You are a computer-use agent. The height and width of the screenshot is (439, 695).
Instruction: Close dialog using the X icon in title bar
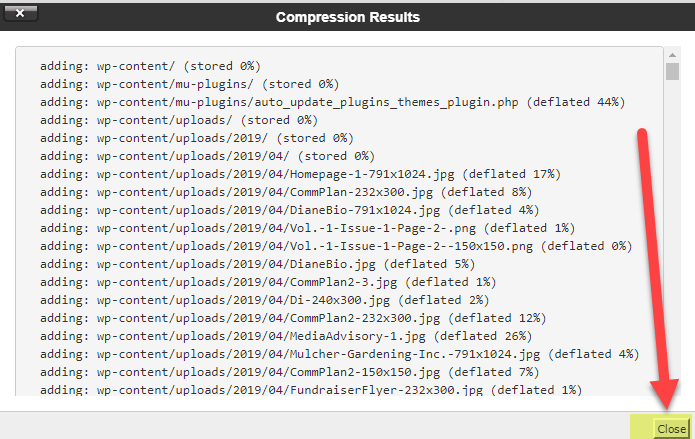pyautogui.click(x=20, y=13)
